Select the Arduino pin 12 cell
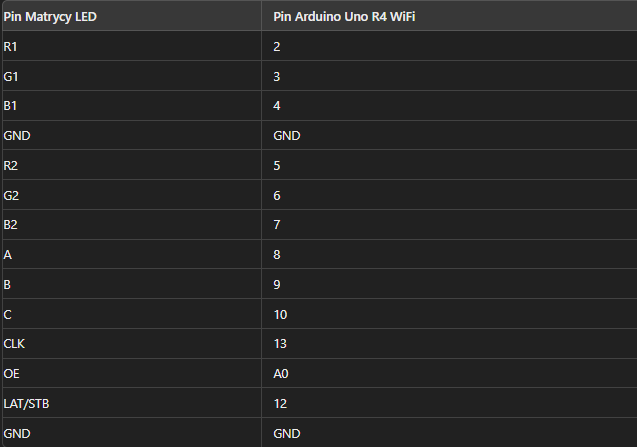 tap(280, 404)
